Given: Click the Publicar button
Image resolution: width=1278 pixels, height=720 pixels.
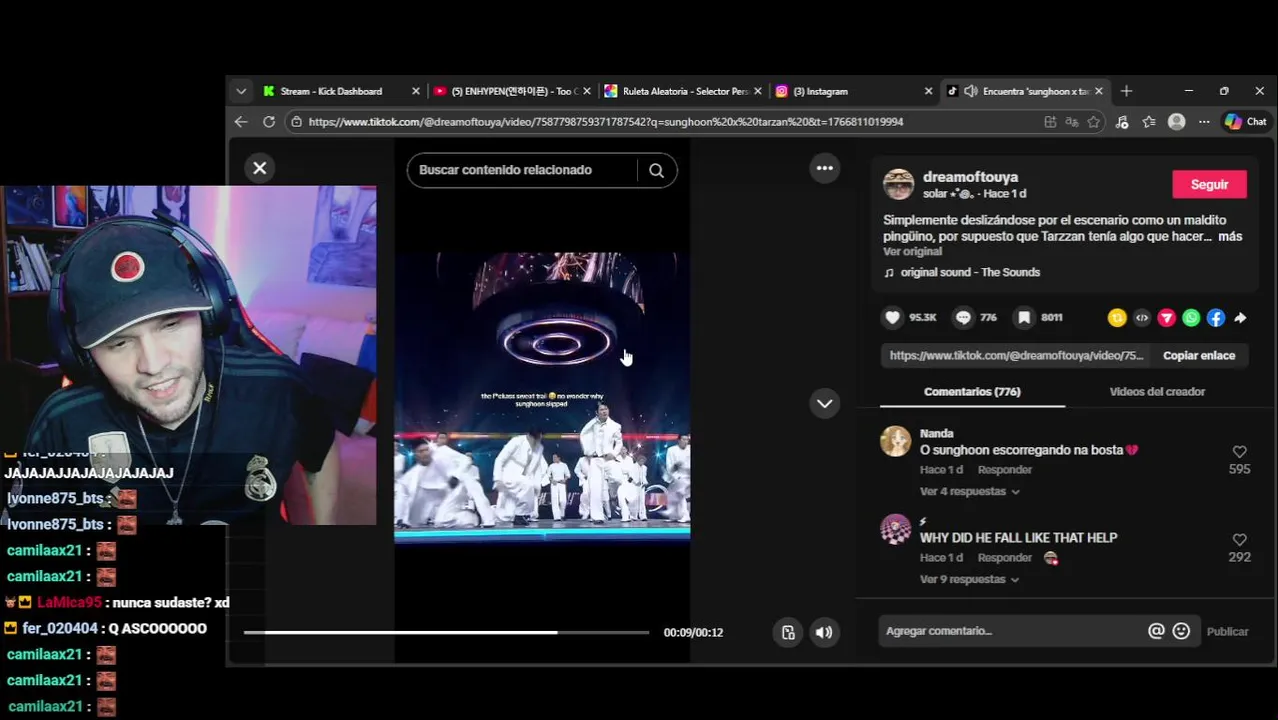Looking at the screenshot, I should click(1227, 632).
